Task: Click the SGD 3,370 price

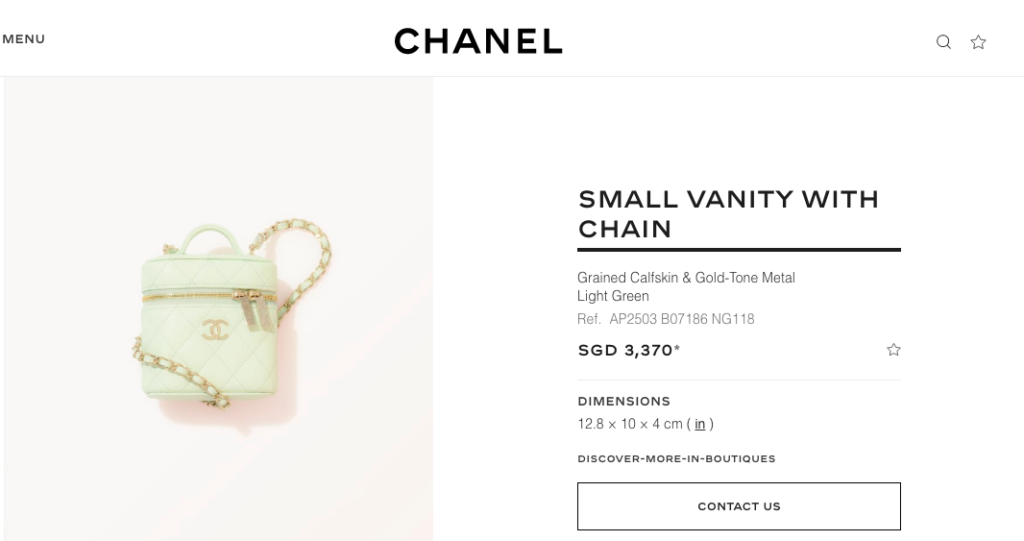Action: (x=625, y=350)
